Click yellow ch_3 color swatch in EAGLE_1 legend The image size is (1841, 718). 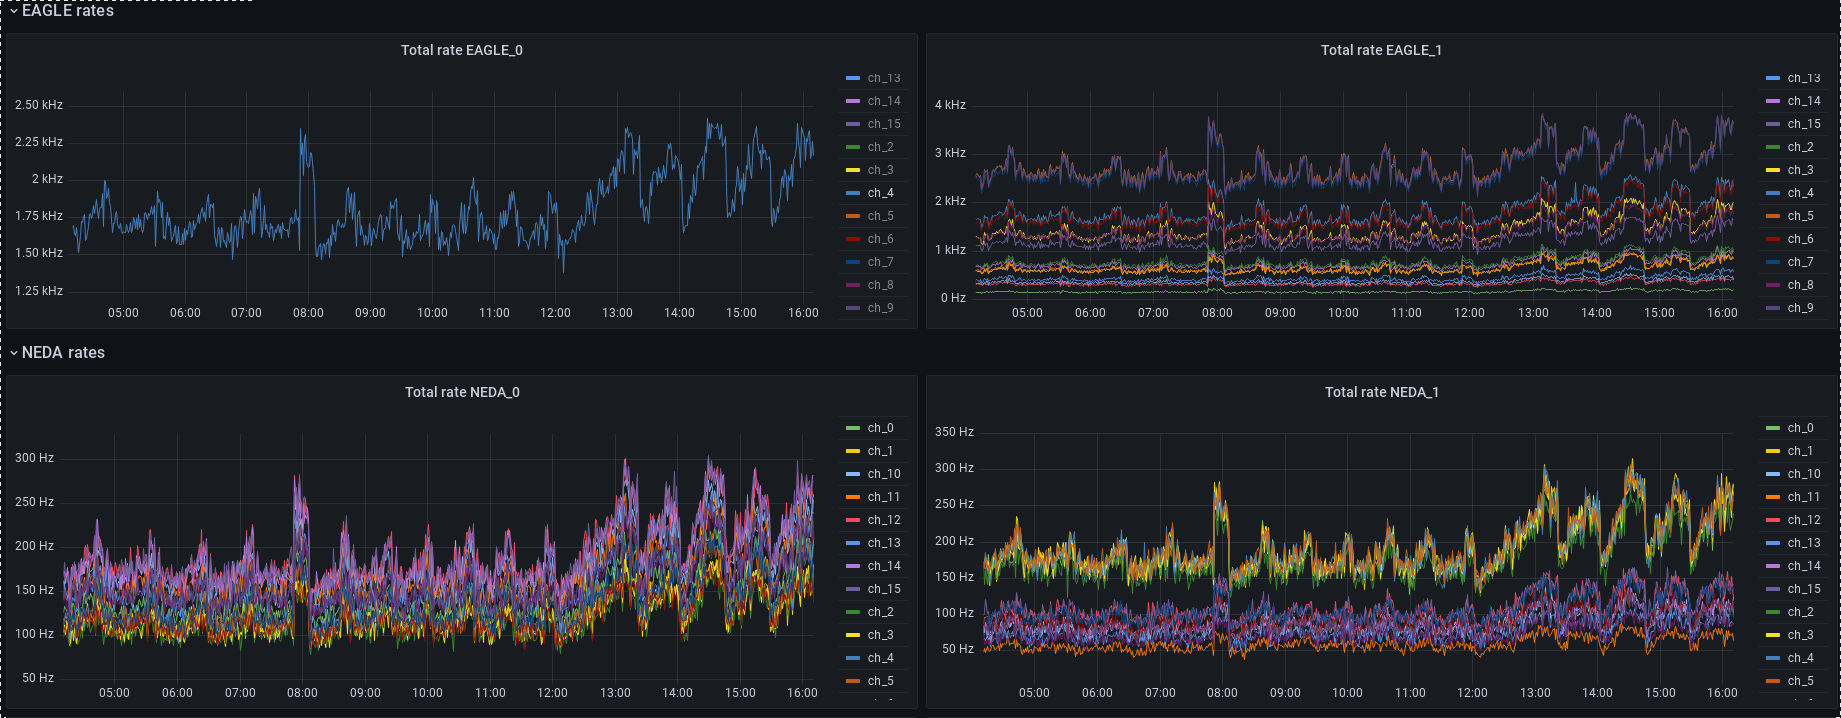[x=1772, y=170]
